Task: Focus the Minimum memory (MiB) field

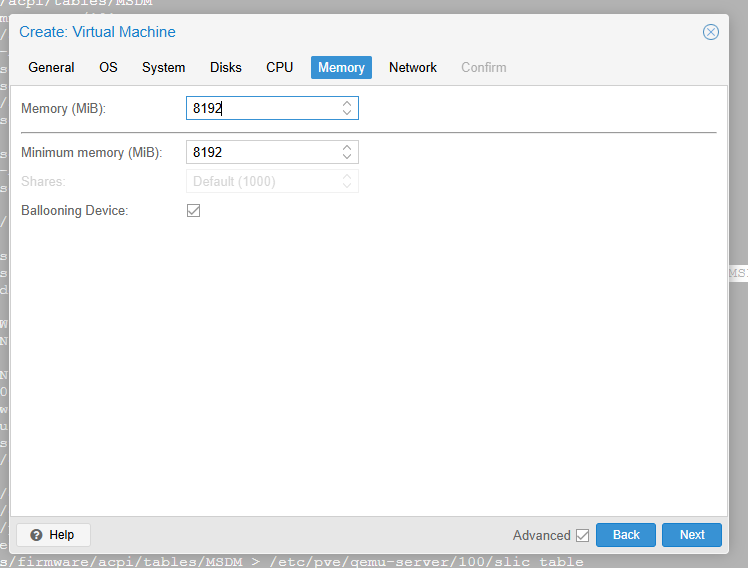Action: tap(262, 152)
